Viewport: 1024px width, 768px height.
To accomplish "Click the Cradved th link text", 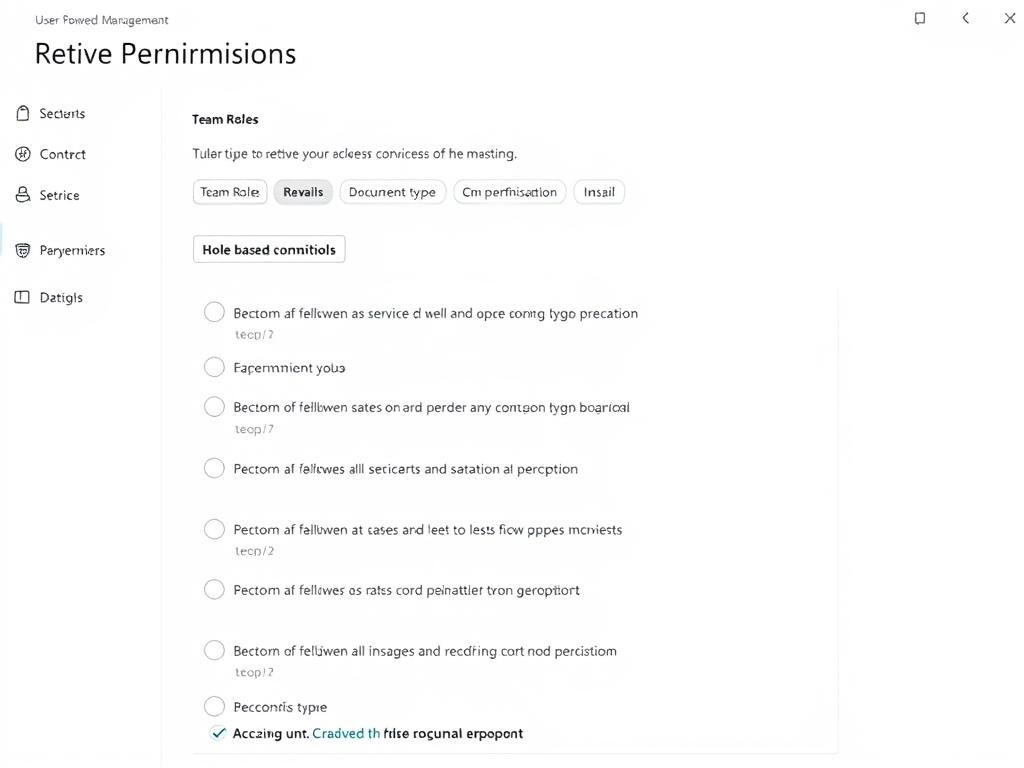I will [x=346, y=733].
